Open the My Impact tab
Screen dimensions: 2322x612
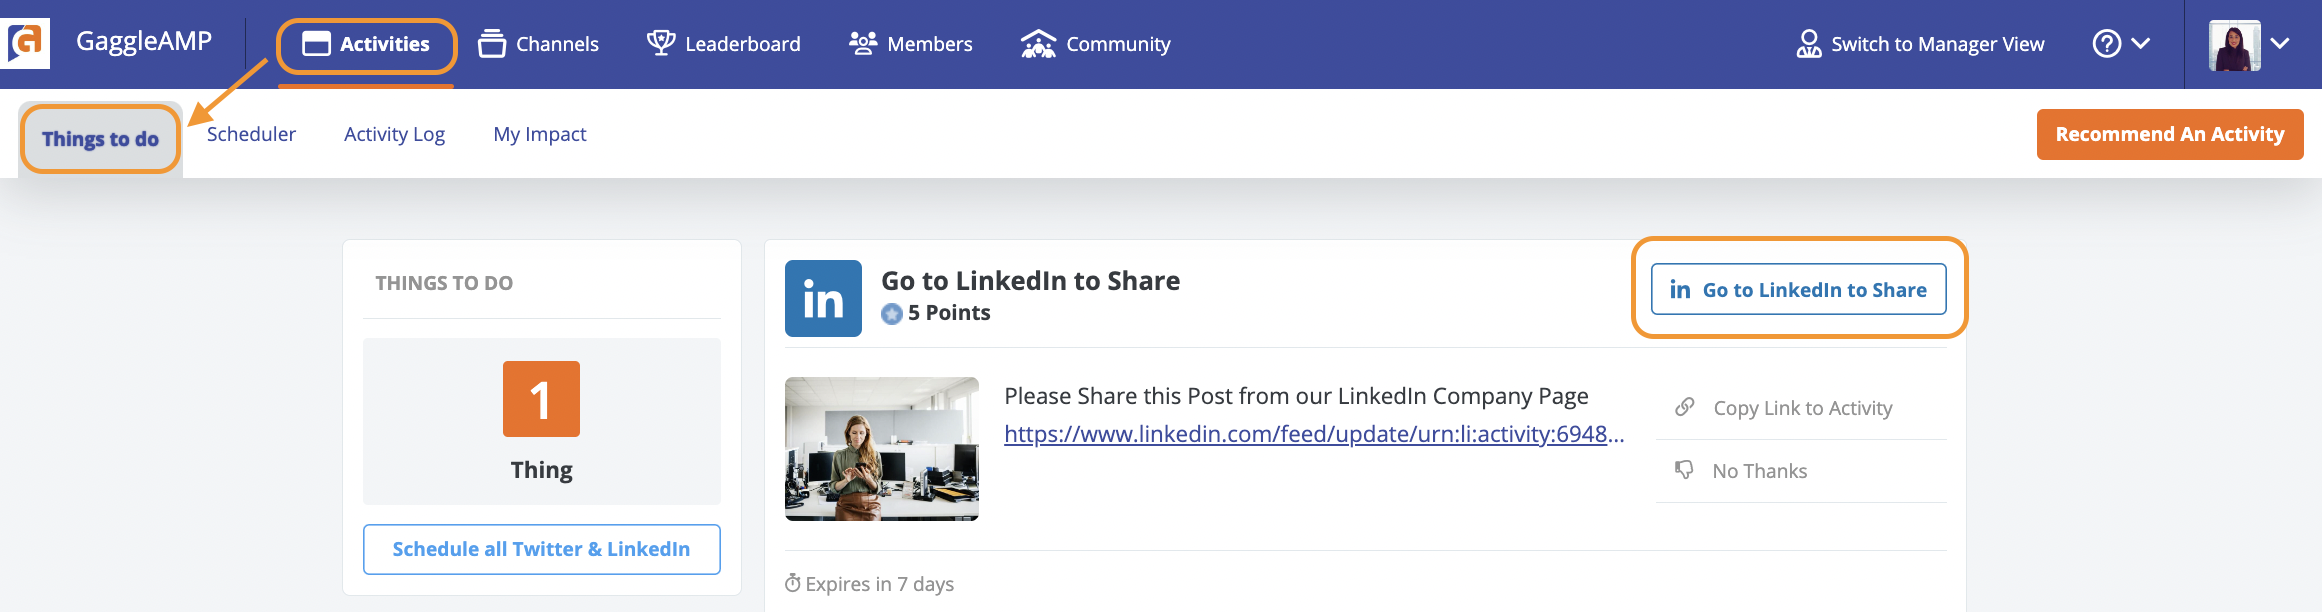[540, 134]
